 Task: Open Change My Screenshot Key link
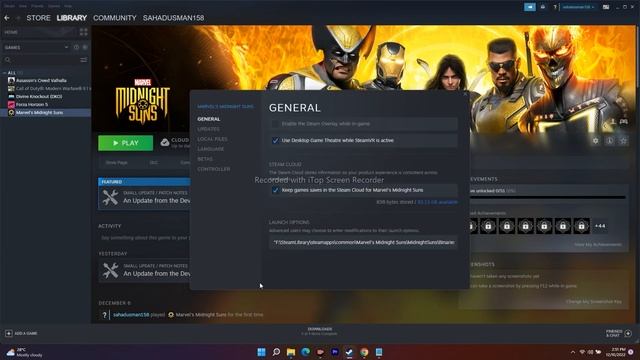point(594,302)
